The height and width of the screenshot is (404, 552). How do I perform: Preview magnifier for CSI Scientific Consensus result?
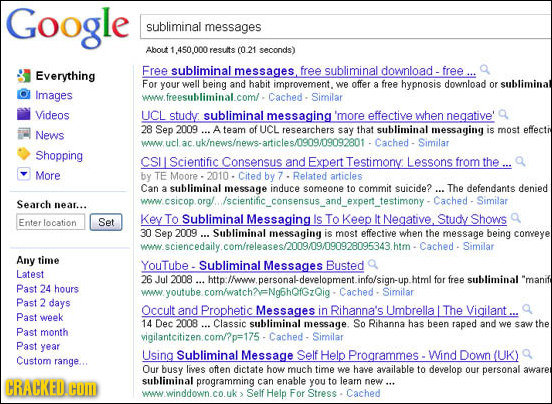click(520, 161)
